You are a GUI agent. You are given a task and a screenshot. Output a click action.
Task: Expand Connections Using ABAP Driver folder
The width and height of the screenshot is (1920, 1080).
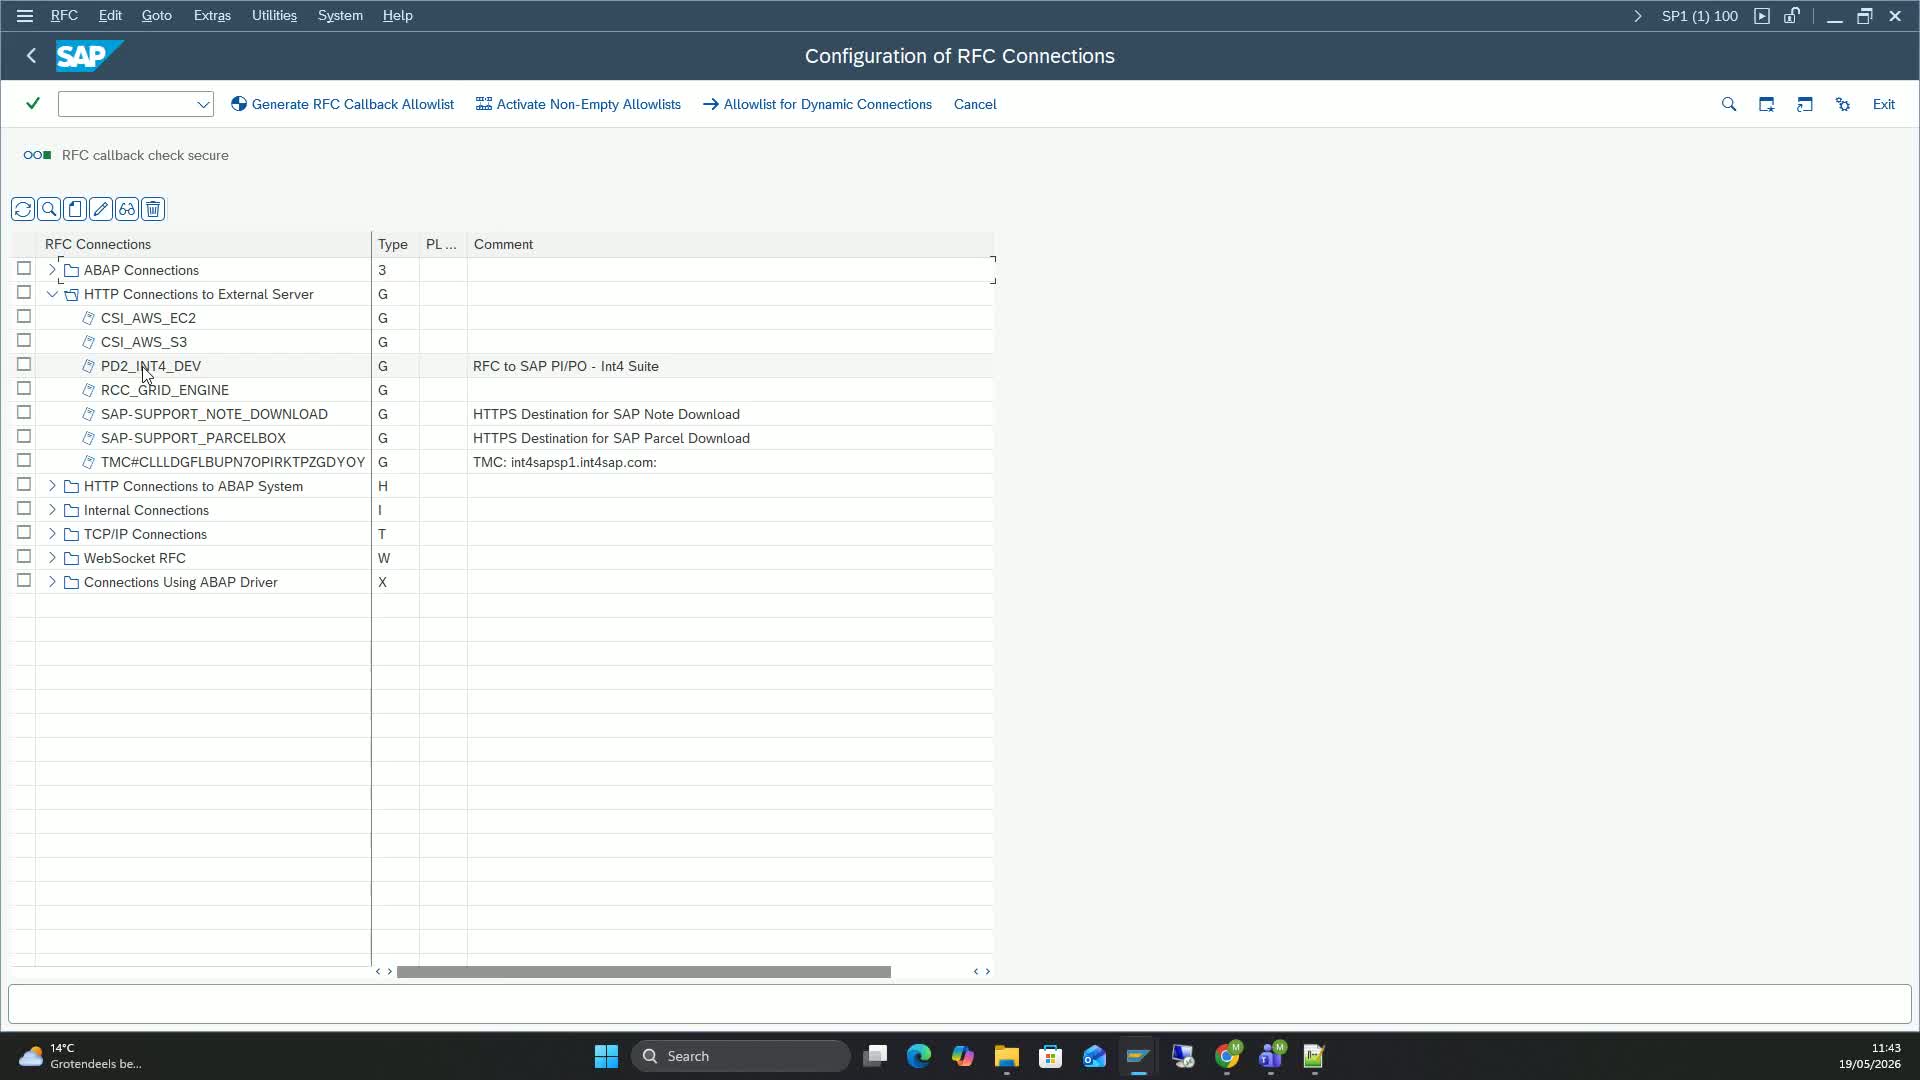(52, 582)
